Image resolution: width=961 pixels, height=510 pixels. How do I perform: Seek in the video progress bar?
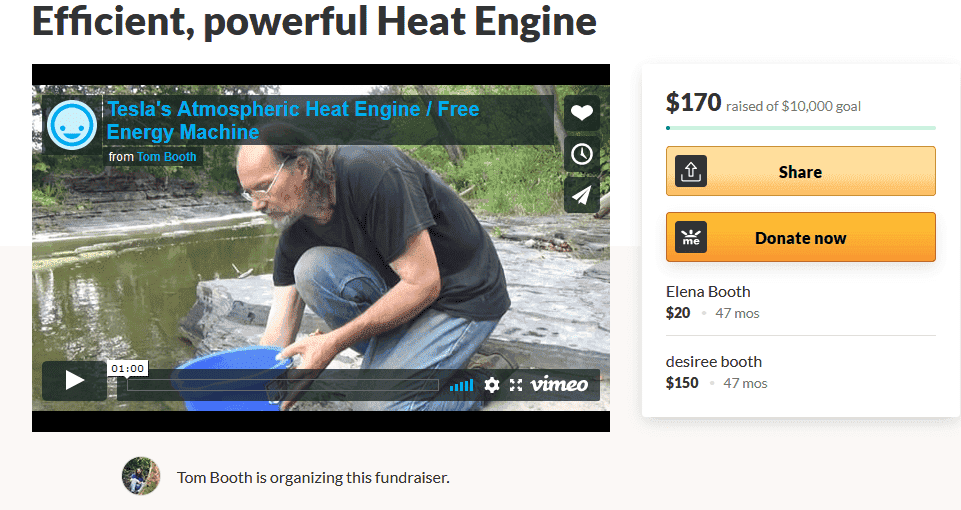(283, 385)
